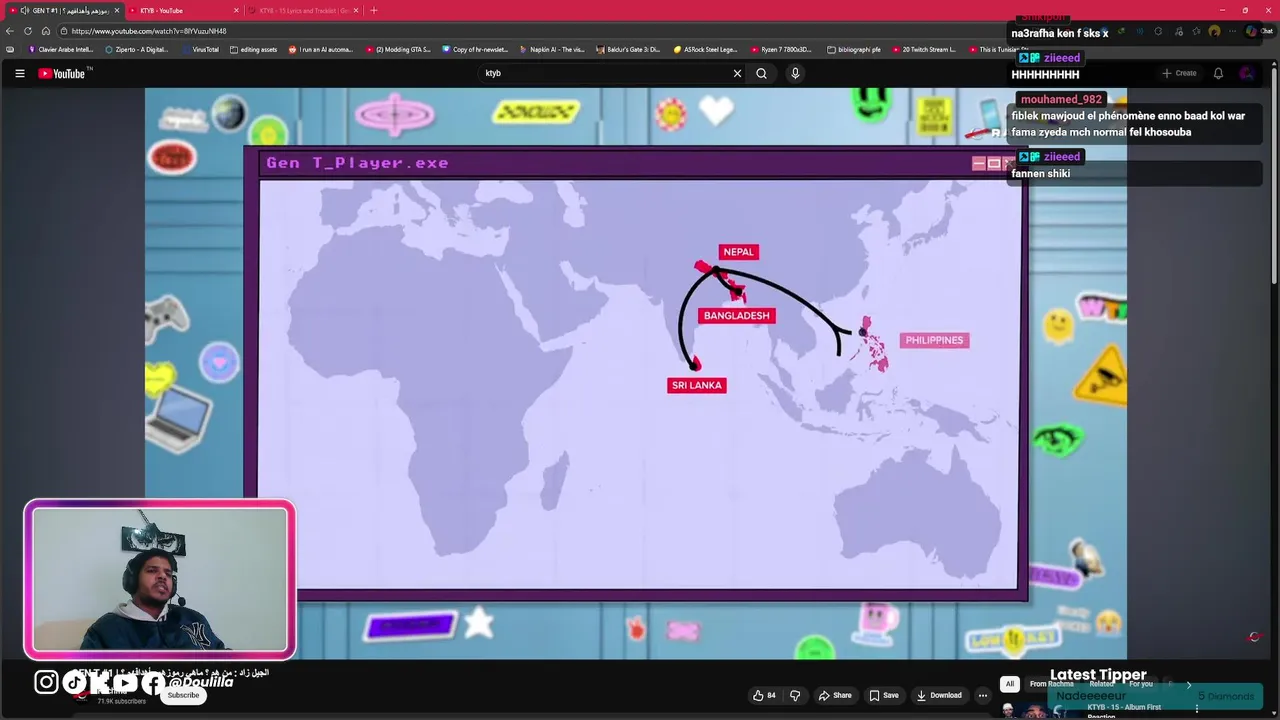Open the 'editing assets' bookmark folder

pos(254,49)
